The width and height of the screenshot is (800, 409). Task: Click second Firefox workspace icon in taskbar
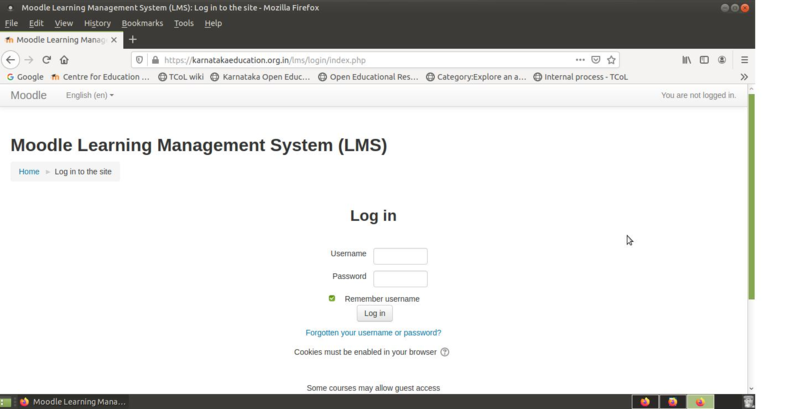pos(672,401)
